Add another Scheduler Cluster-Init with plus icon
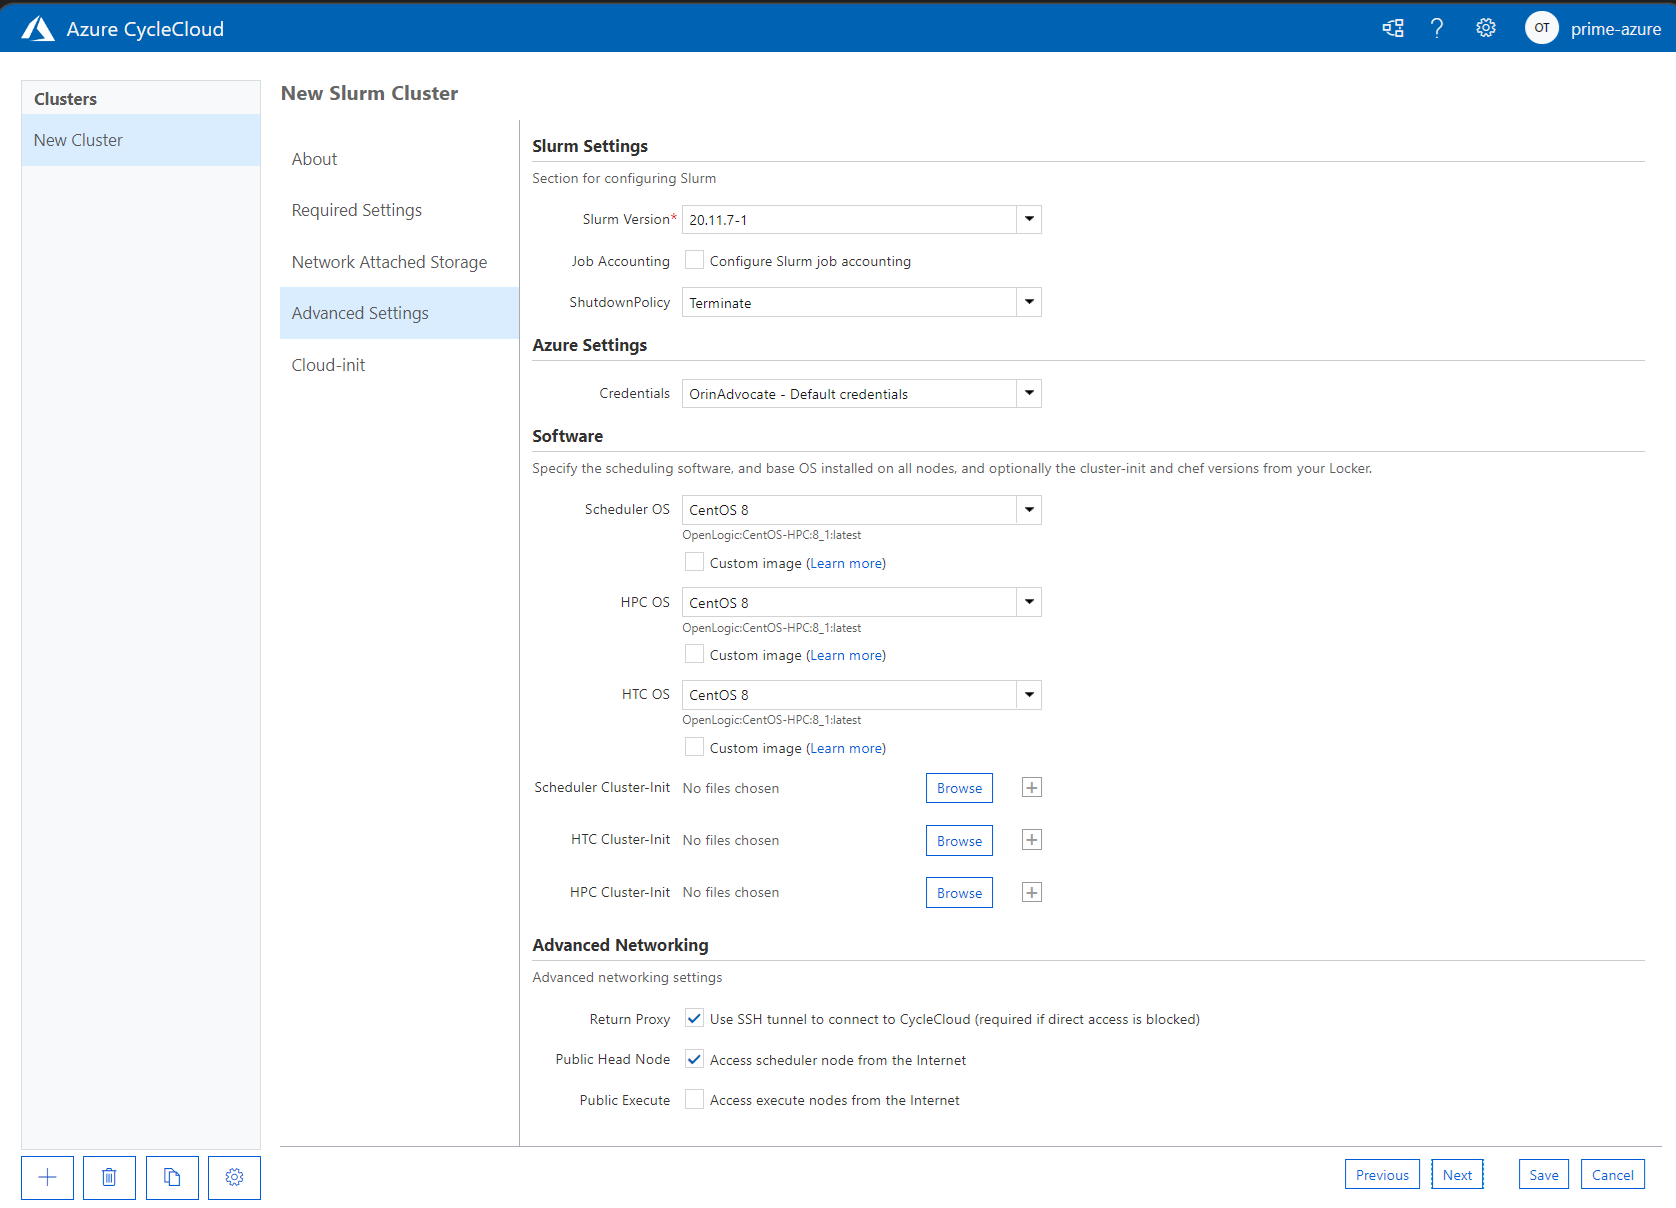The height and width of the screenshot is (1208, 1676). tap(1032, 788)
